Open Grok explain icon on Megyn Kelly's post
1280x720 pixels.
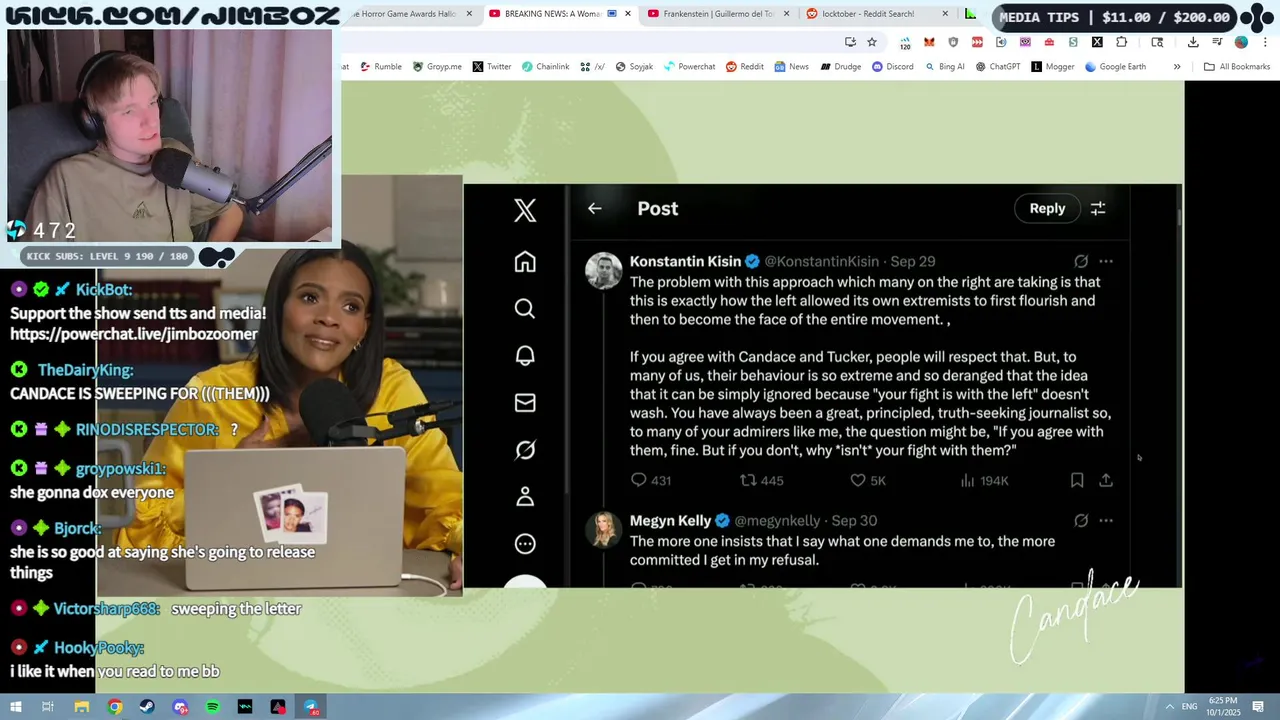[x=1081, y=520]
